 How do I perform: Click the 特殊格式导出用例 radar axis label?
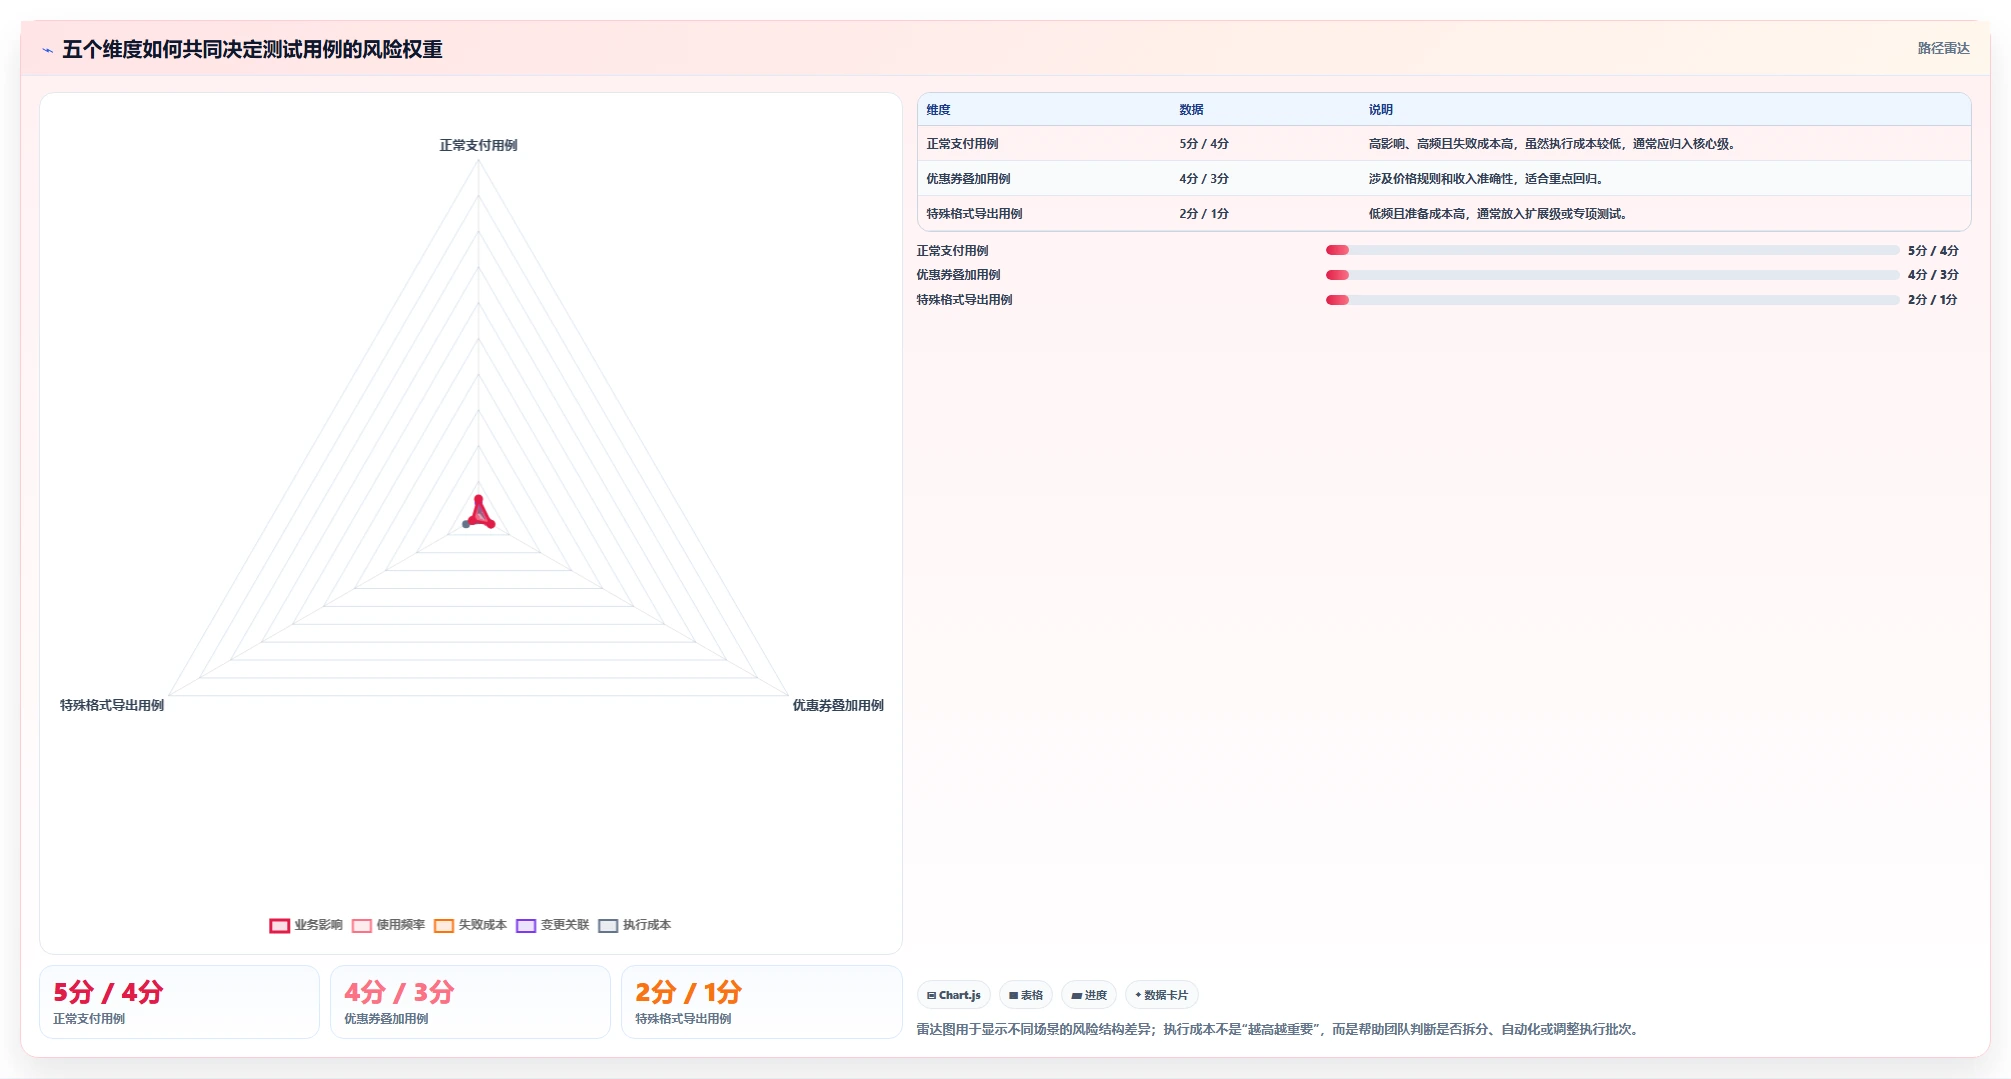(x=112, y=705)
